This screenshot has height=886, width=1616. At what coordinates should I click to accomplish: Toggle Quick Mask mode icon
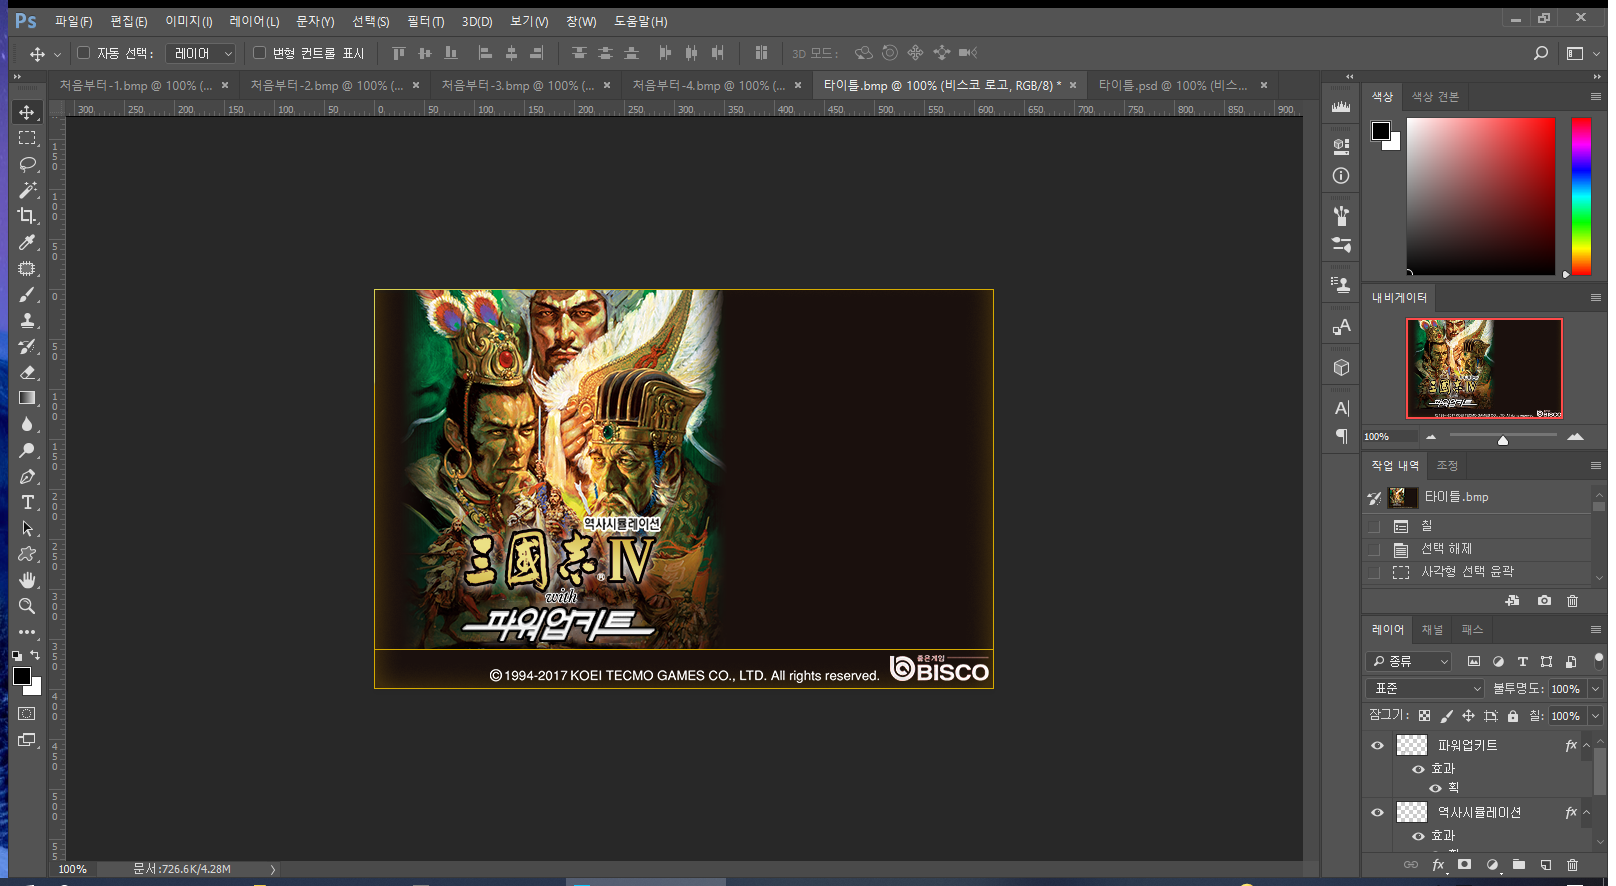pos(27,714)
